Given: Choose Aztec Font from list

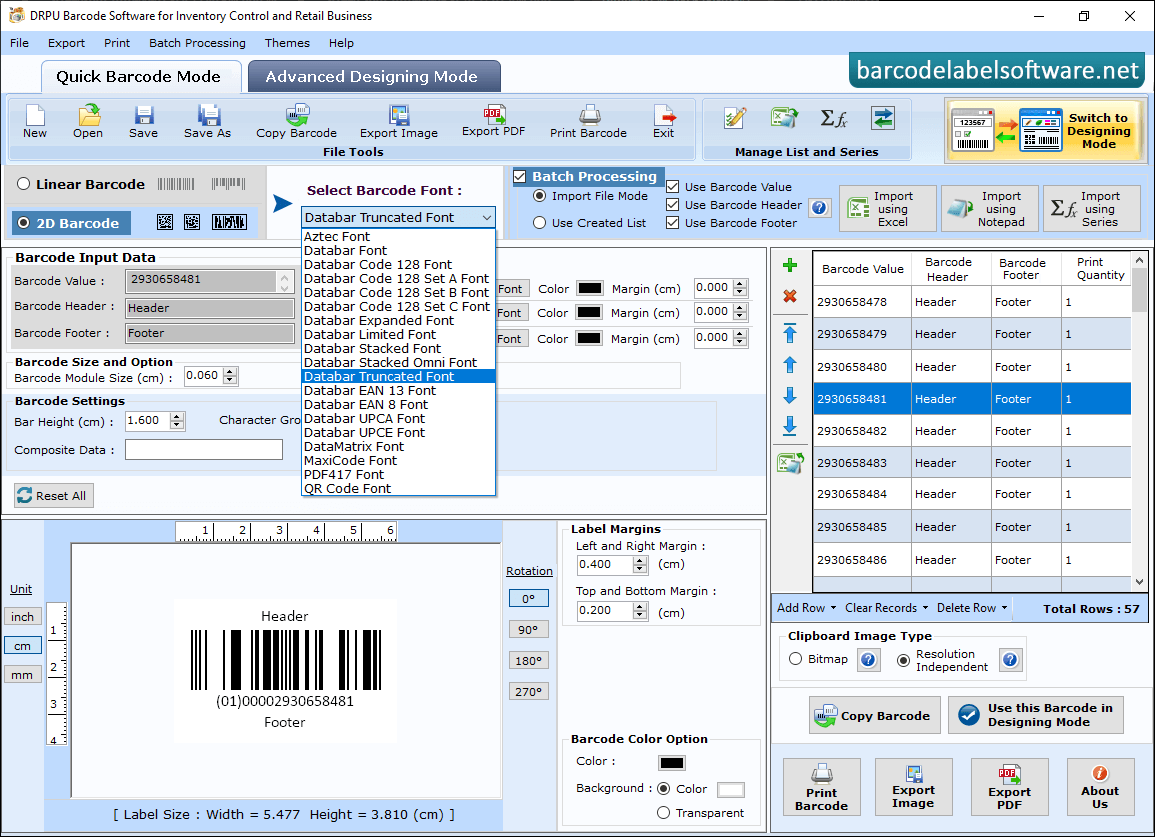Looking at the screenshot, I should pyautogui.click(x=399, y=237).
